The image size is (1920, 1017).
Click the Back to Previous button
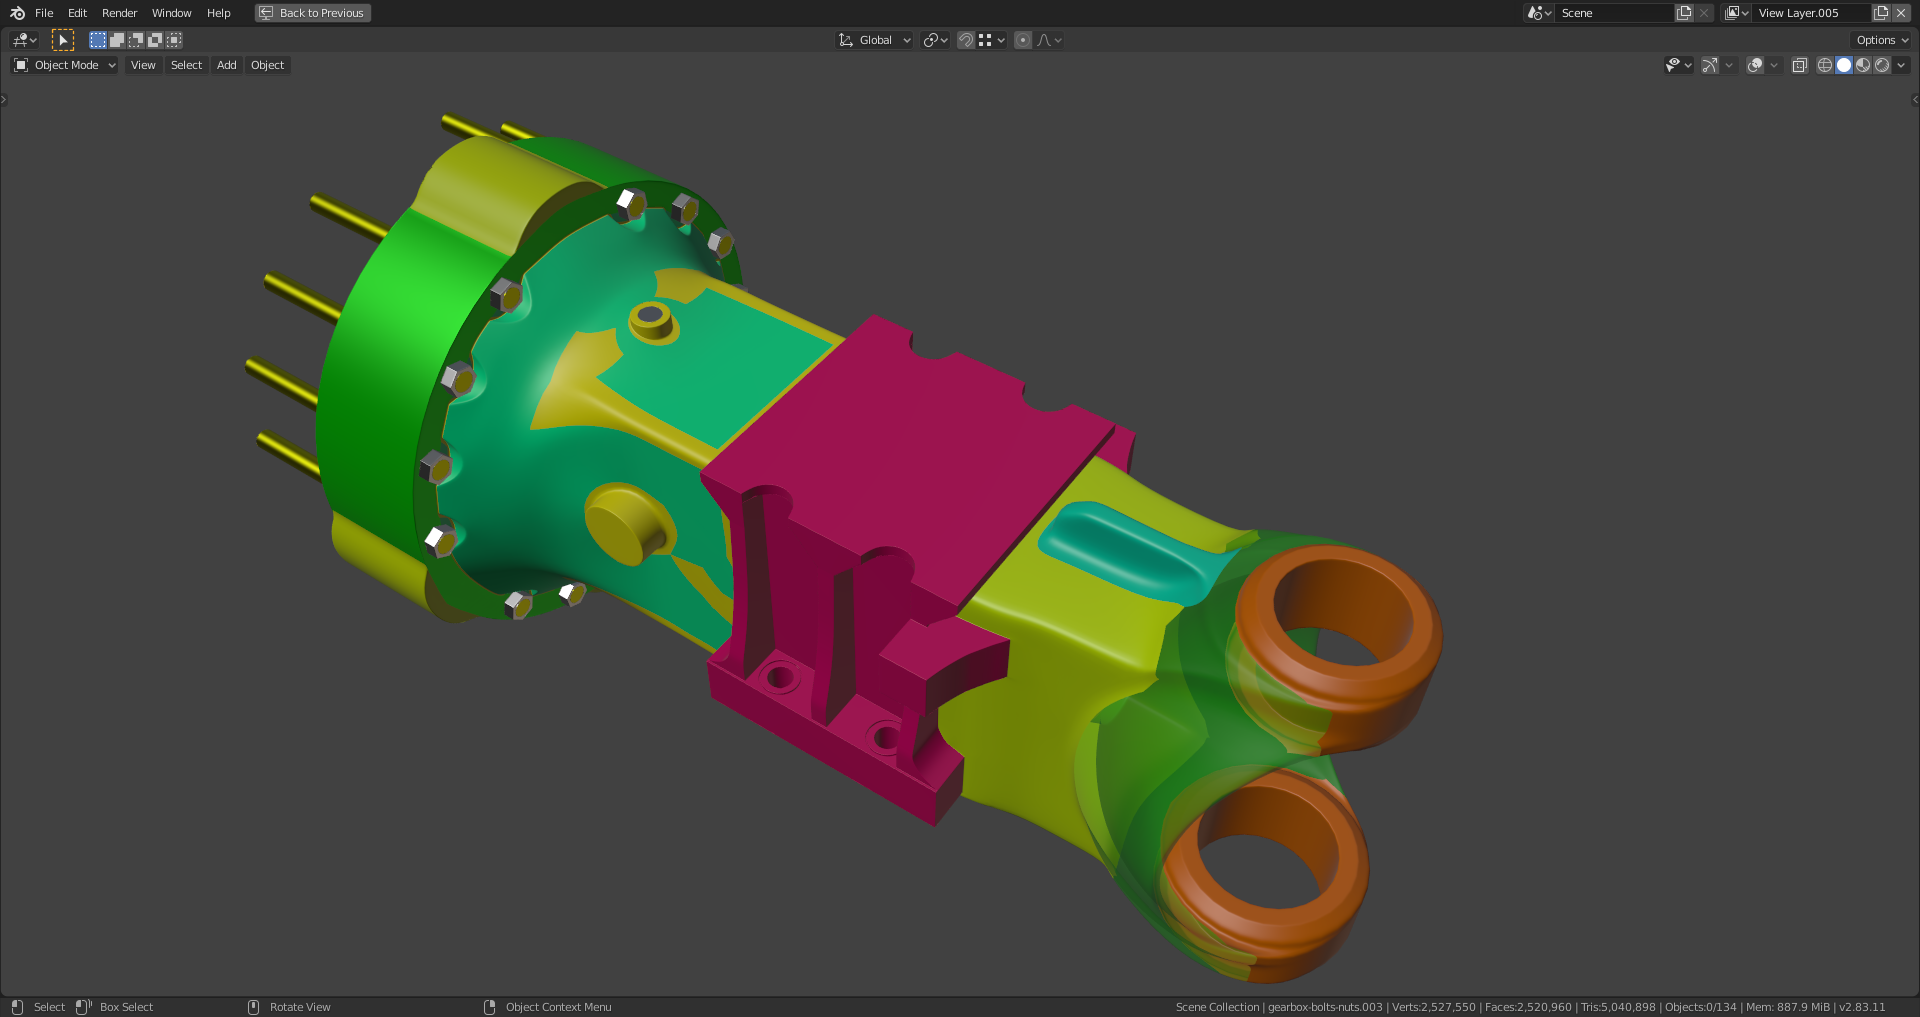[313, 13]
